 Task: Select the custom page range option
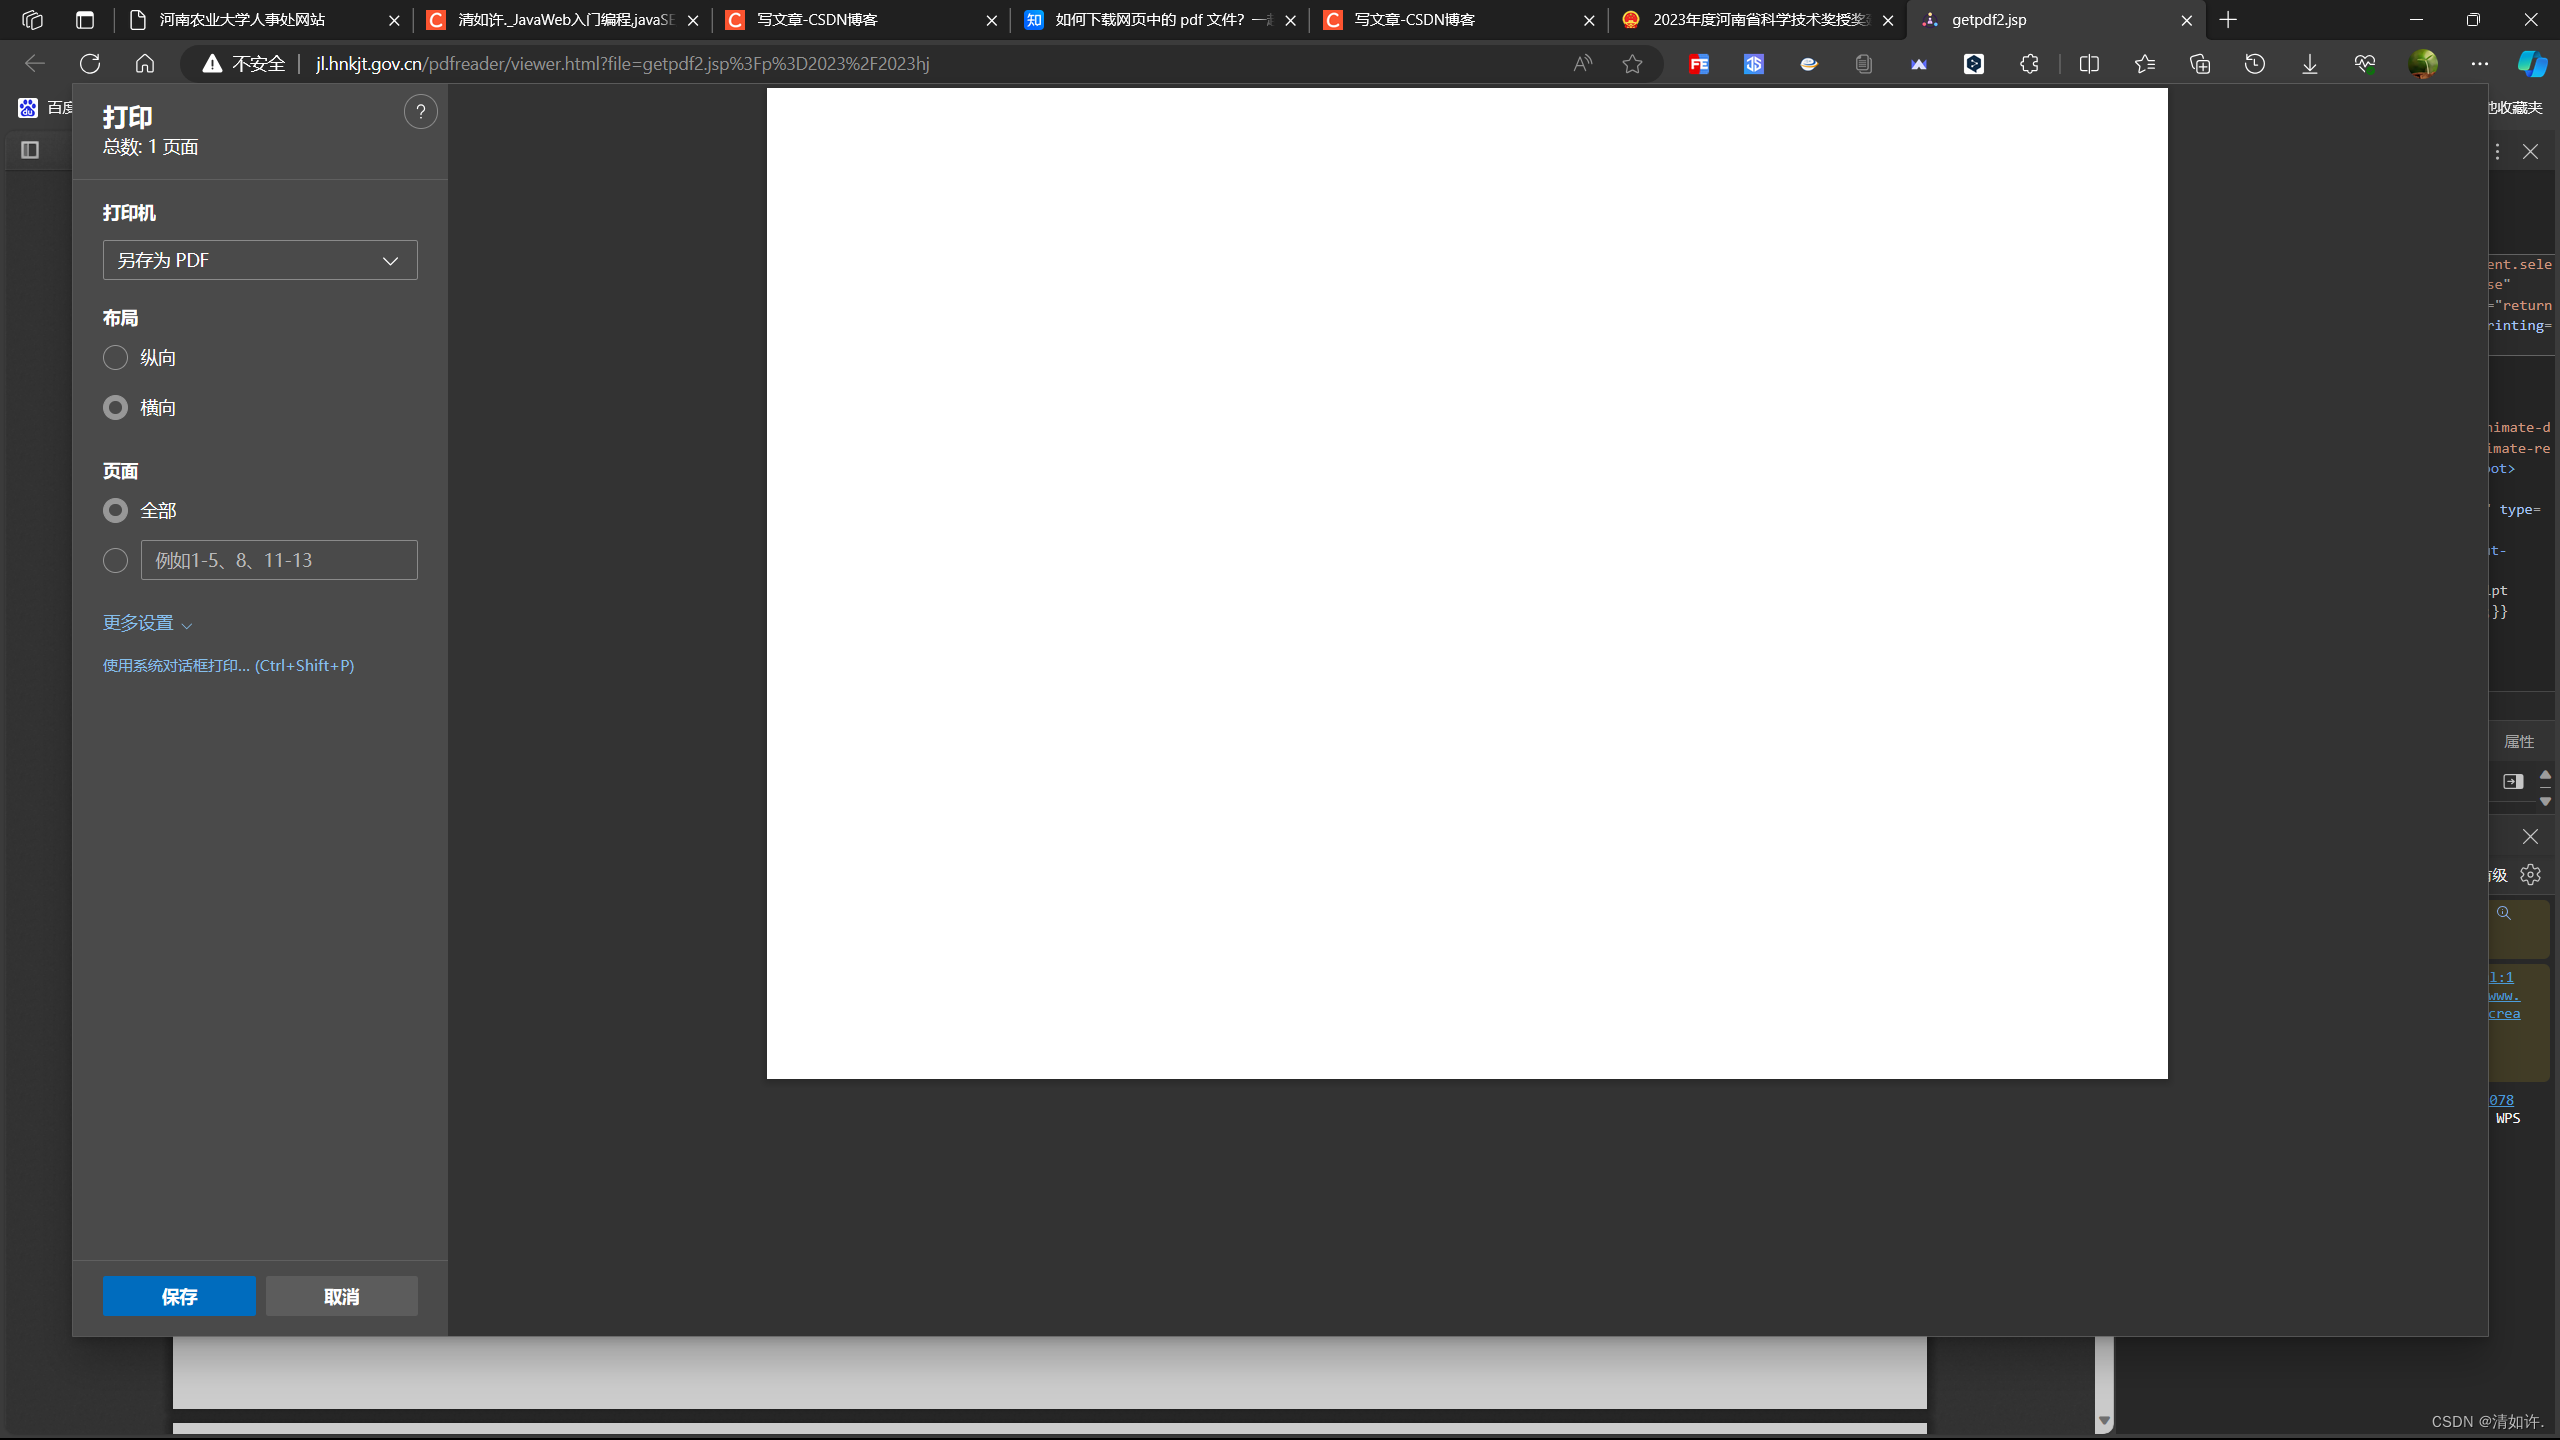point(116,561)
